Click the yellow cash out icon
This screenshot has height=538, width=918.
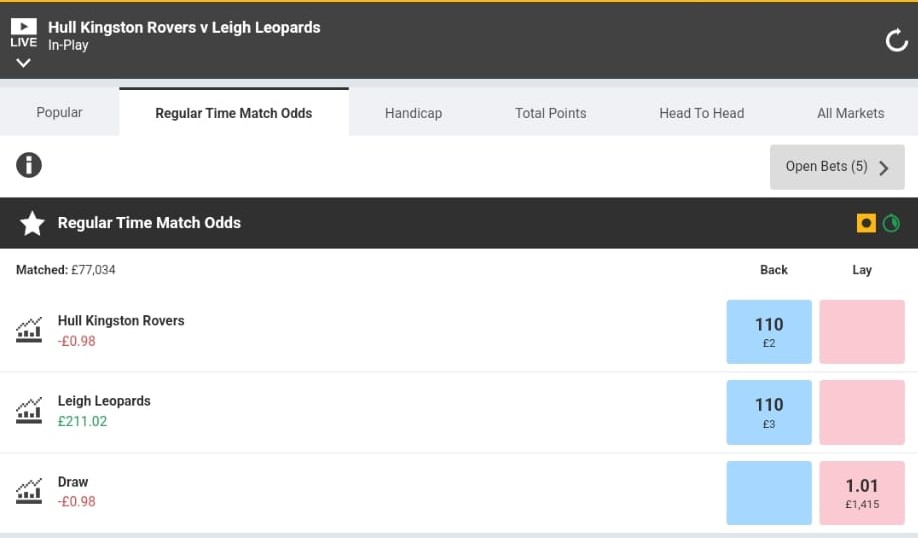pyautogui.click(x=866, y=223)
